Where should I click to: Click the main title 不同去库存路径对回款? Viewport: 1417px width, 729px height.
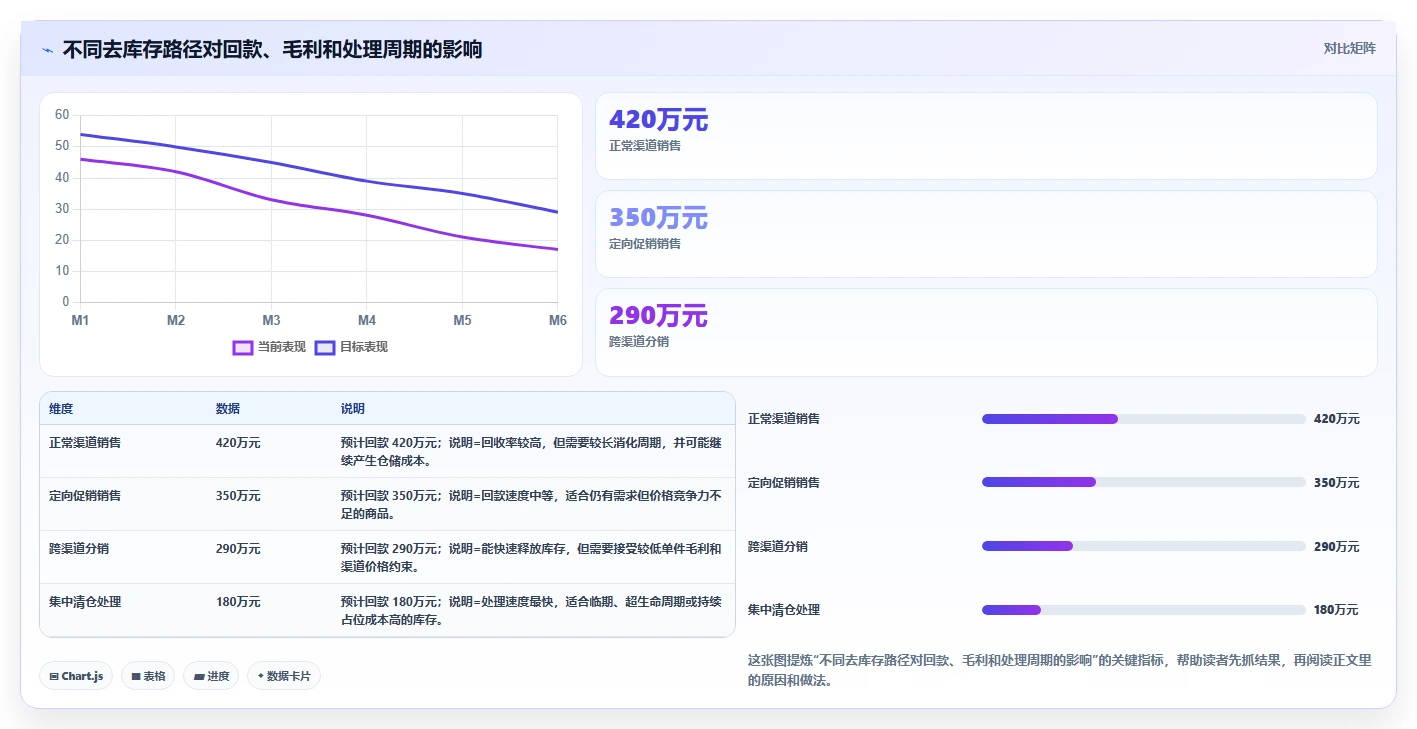point(272,49)
